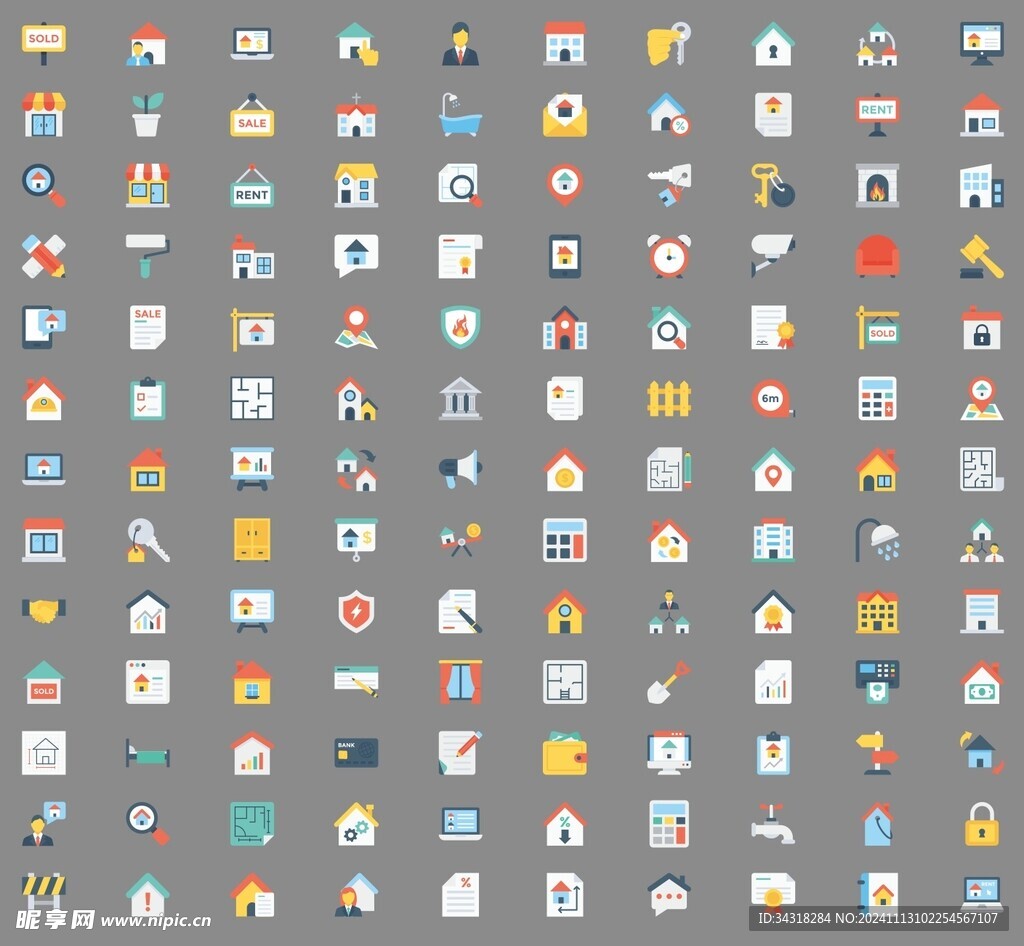The width and height of the screenshot is (1024, 946).
Task: Select the hand holding key icon
Action: 669,44
